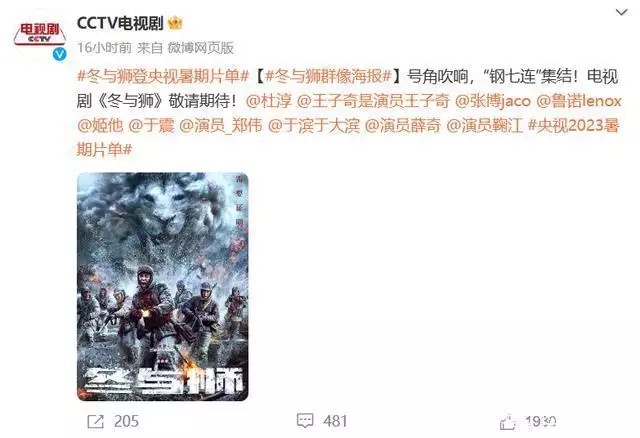Screen dimensions: 640x438
Task: Visit the @演员_郑伟 mention link
Action: pyautogui.click(x=220, y=125)
